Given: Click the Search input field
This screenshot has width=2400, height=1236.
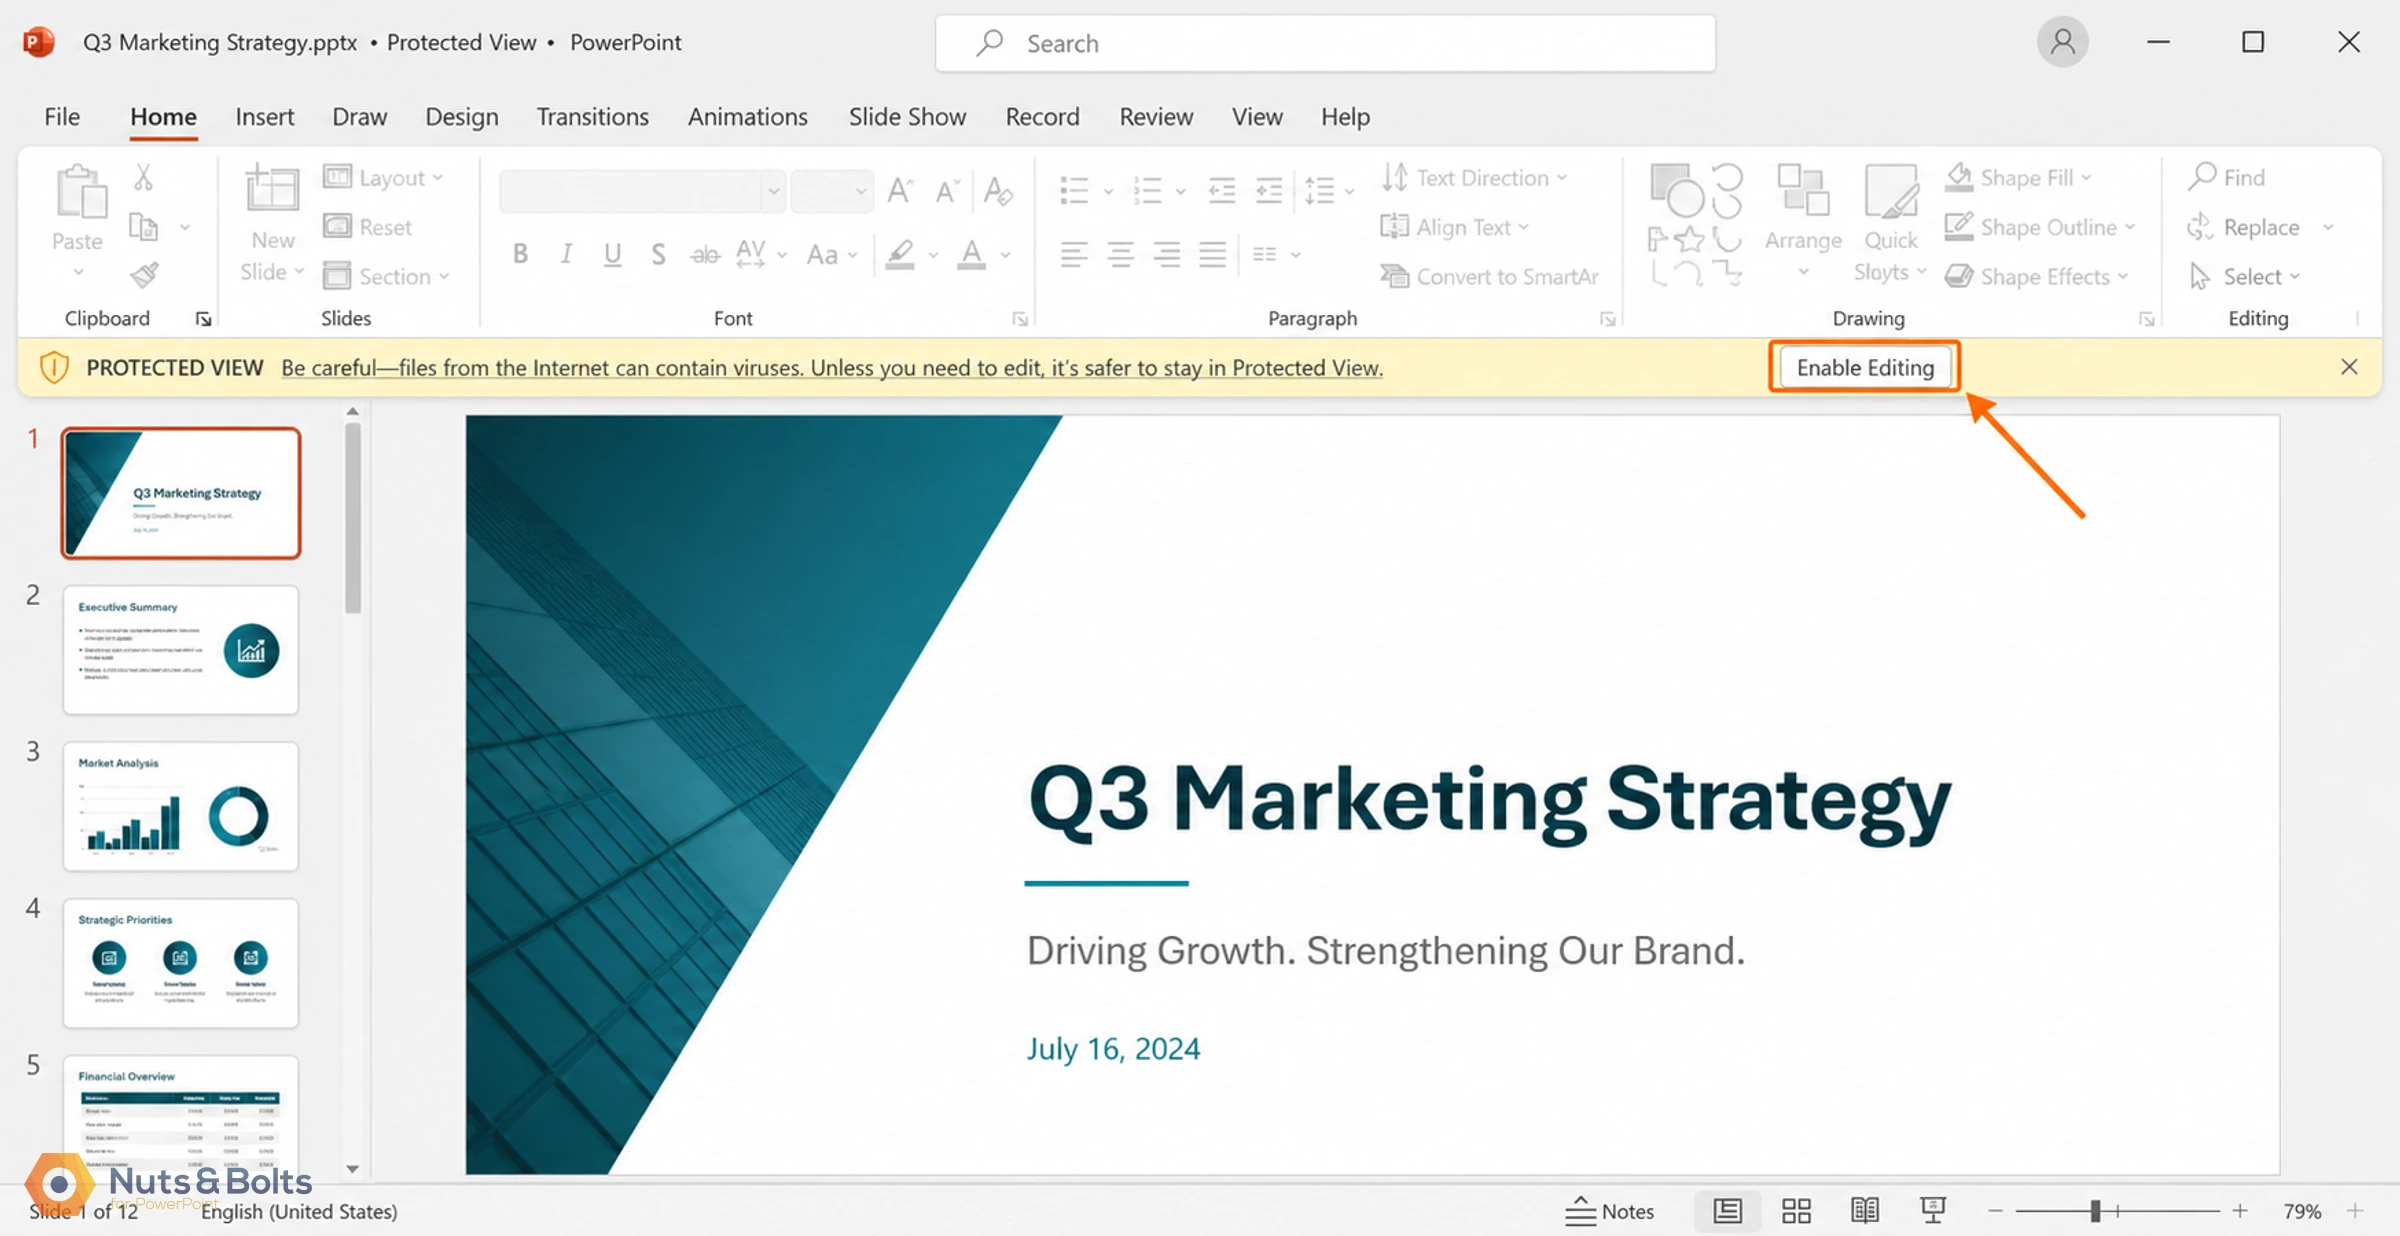Looking at the screenshot, I should 1325,43.
